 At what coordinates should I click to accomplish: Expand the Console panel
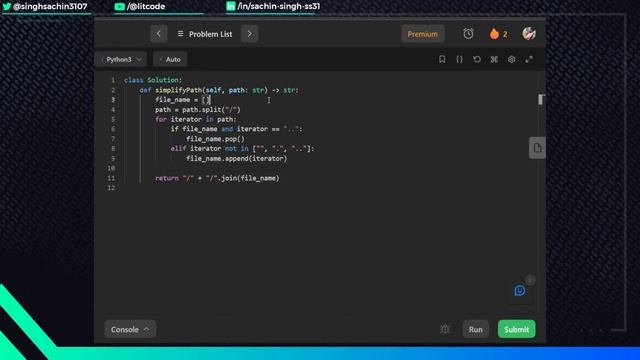130,329
